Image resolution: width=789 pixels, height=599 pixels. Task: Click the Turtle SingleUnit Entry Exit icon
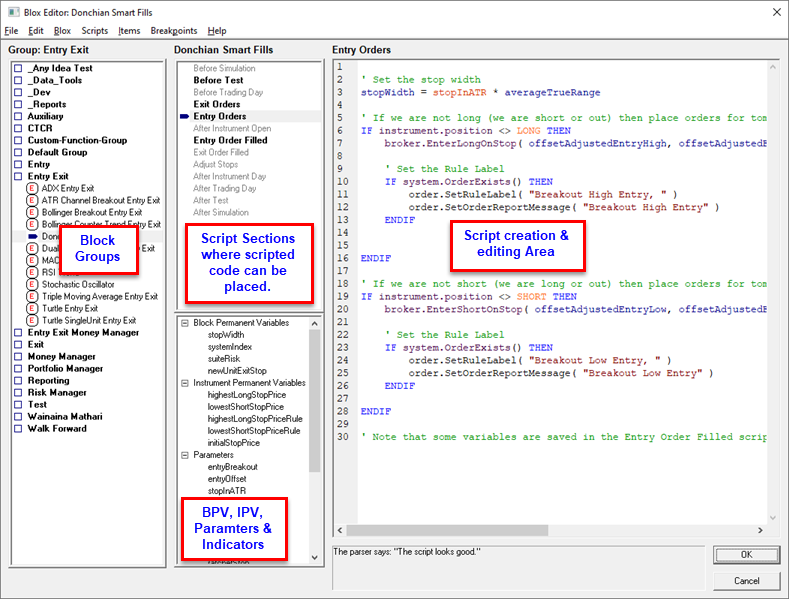33,320
